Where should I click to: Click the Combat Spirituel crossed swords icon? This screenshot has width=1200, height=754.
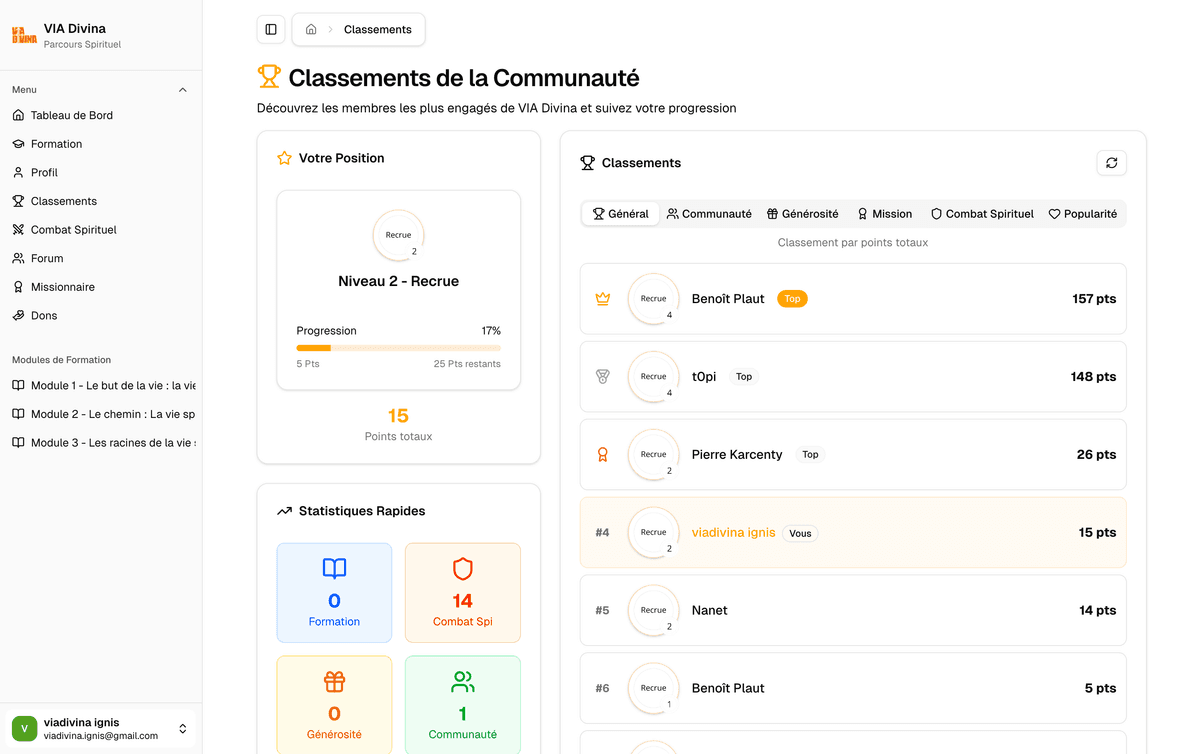18,229
